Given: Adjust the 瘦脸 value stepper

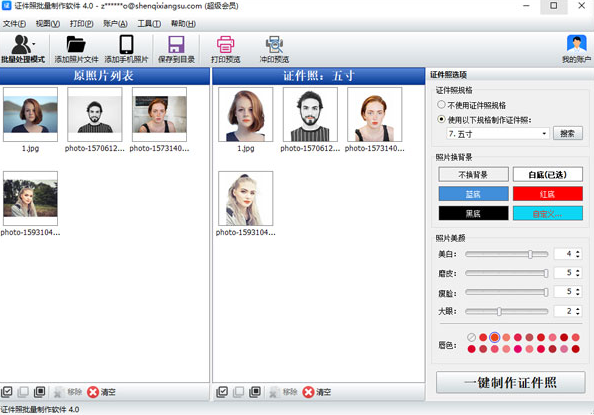Looking at the screenshot, I should coord(578,291).
